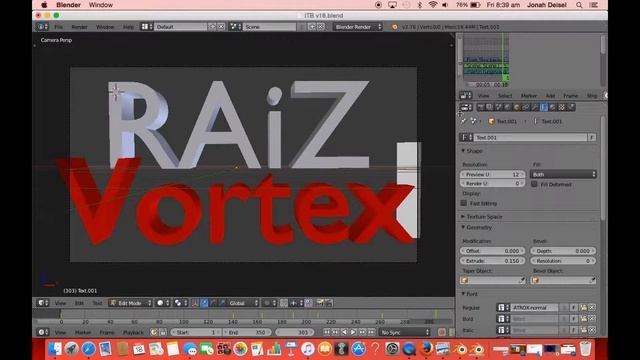
Task: Click the translate manipulator icon in viewport header
Action: click(204, 303)
